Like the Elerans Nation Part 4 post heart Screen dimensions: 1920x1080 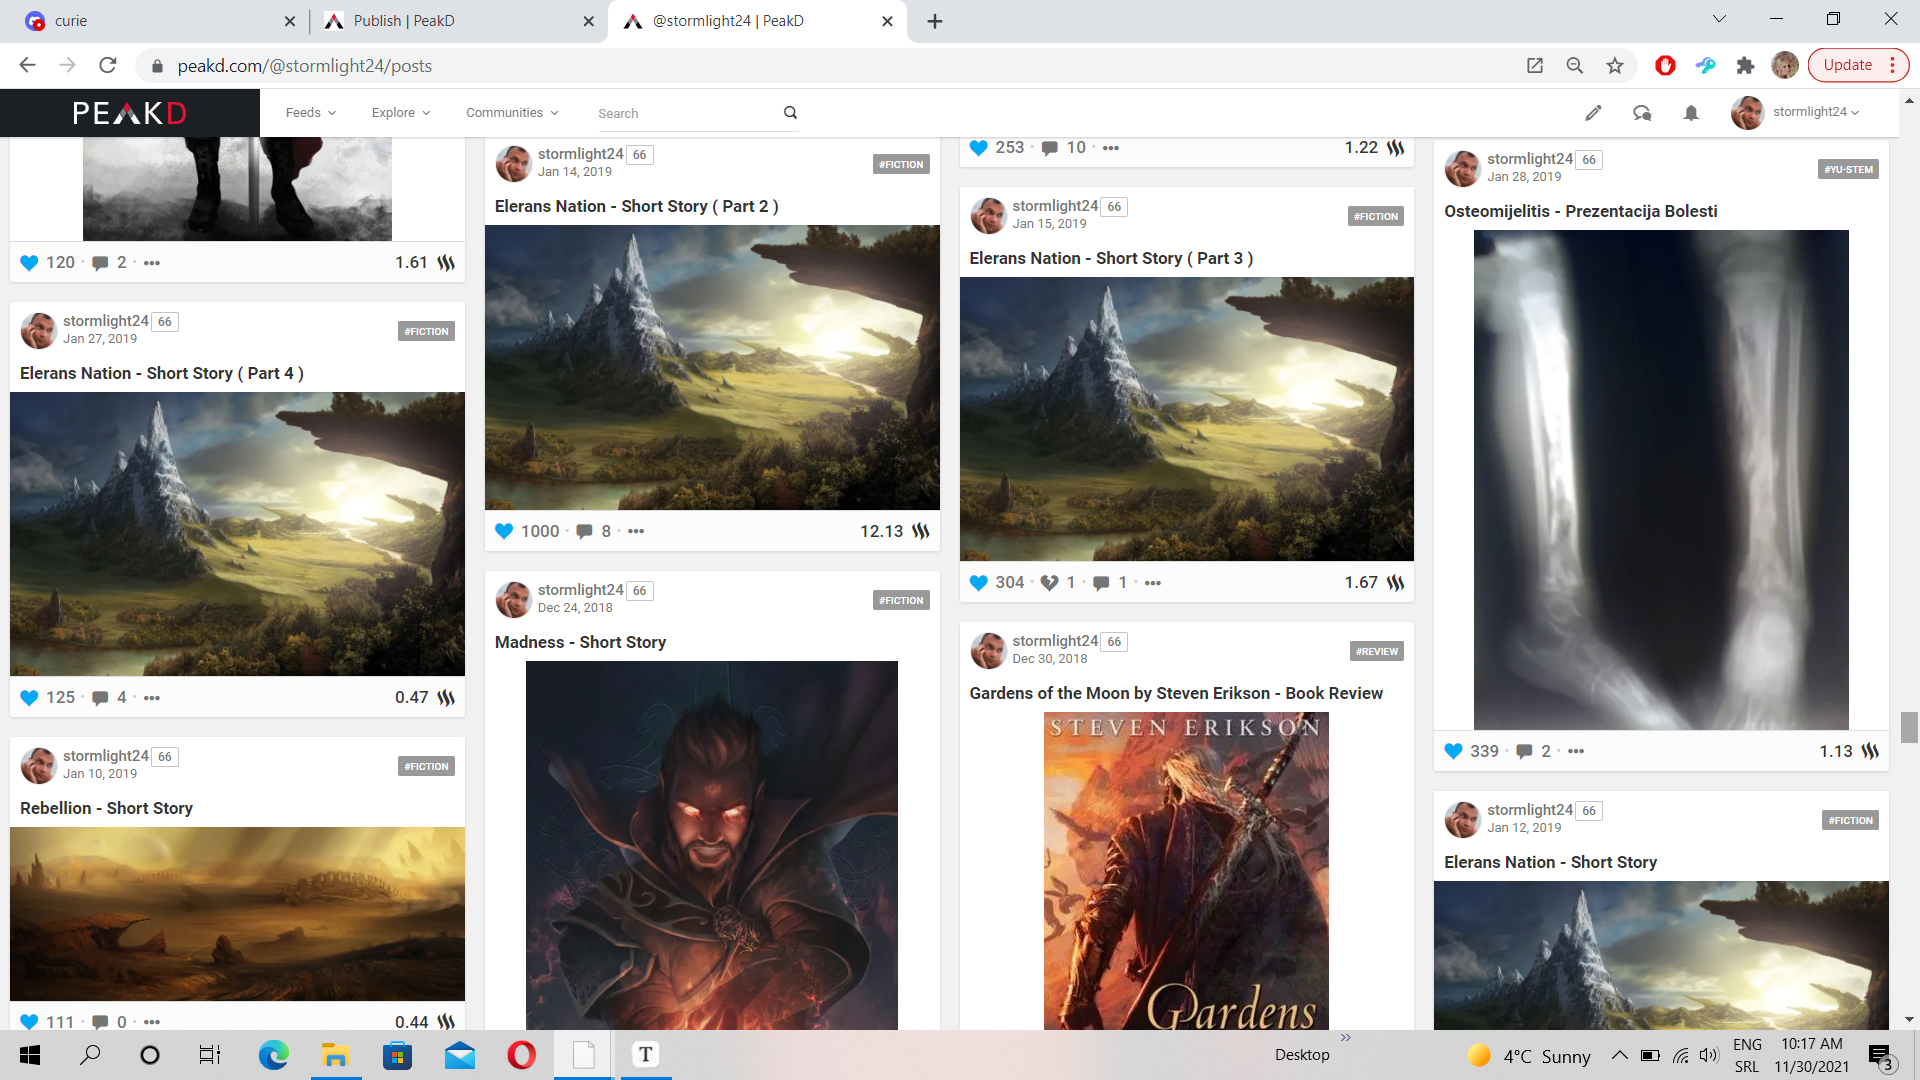[29, 698]
